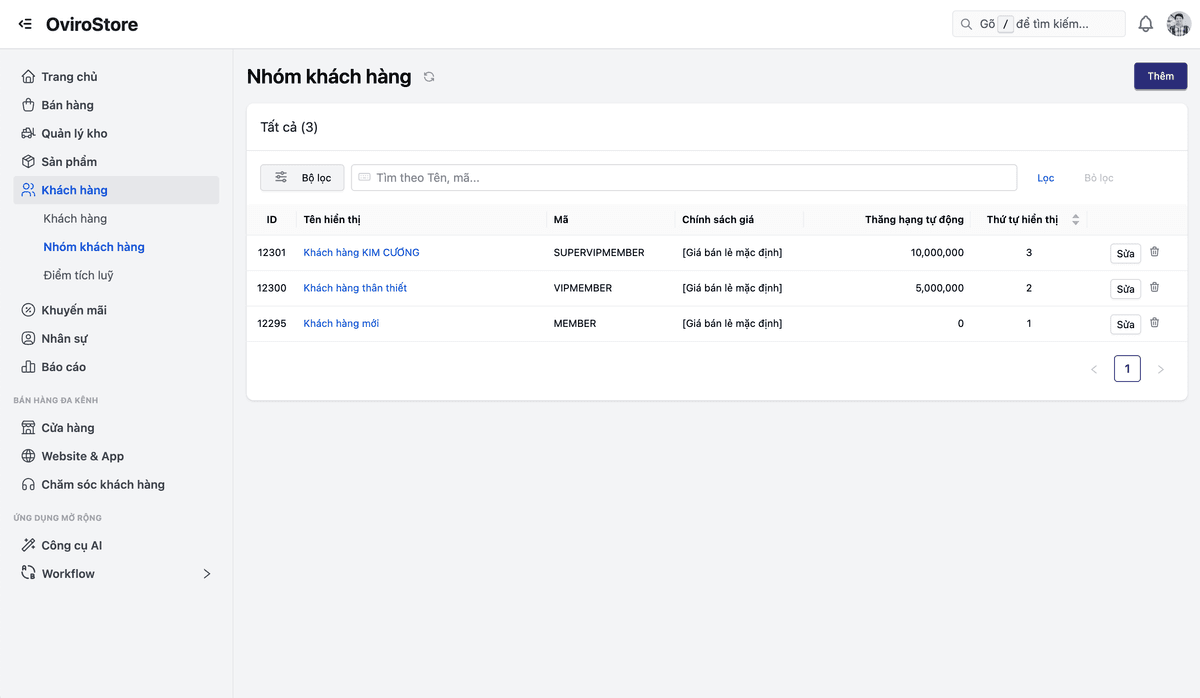1200x698 pixels.
Task: Collapse the sidebar with the menu icon
Action: pyautogui.click(x=25, y=24)
